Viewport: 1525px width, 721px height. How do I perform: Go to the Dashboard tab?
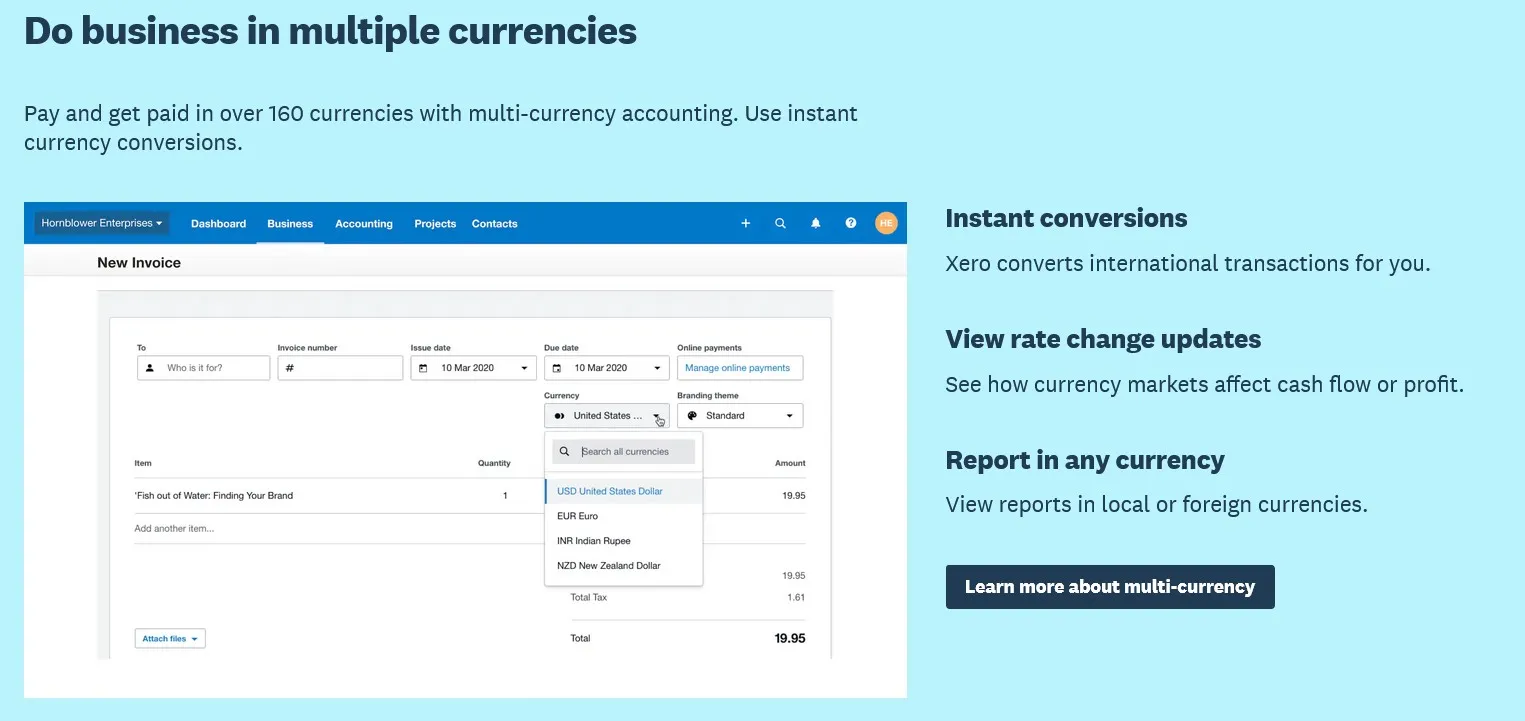tap(218, 224)
